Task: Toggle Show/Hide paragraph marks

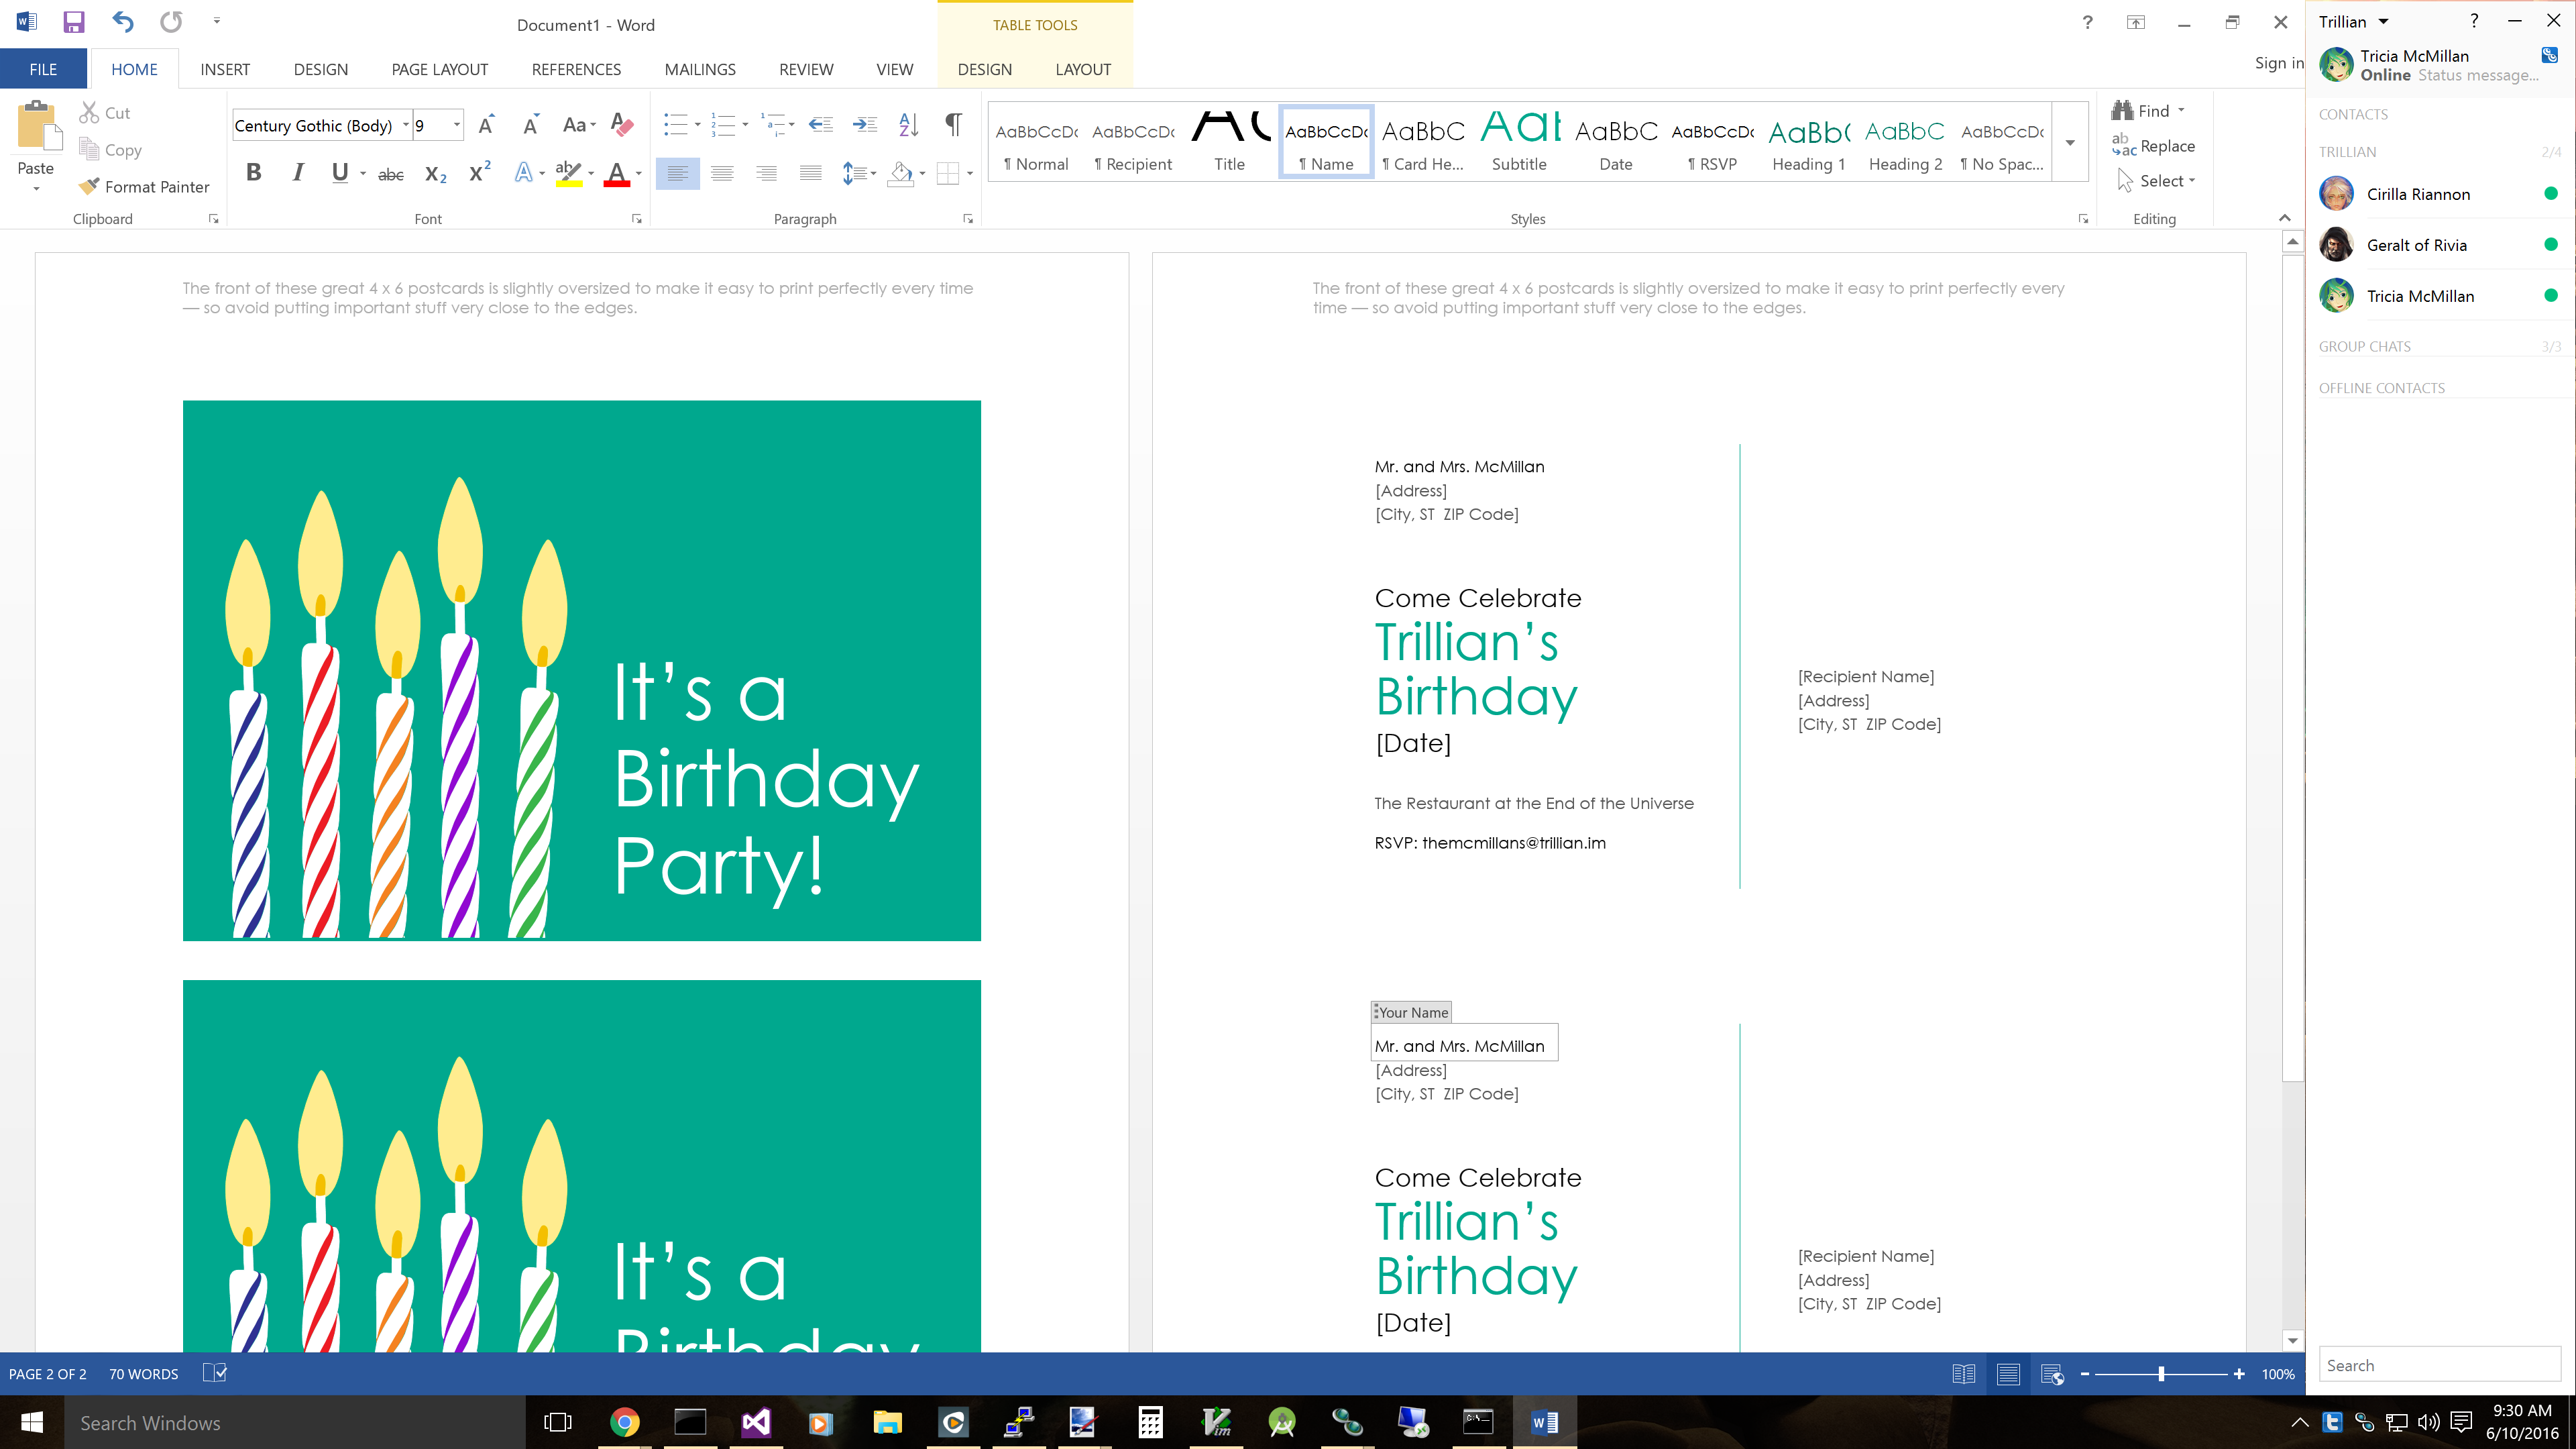Action: (953, 124)
